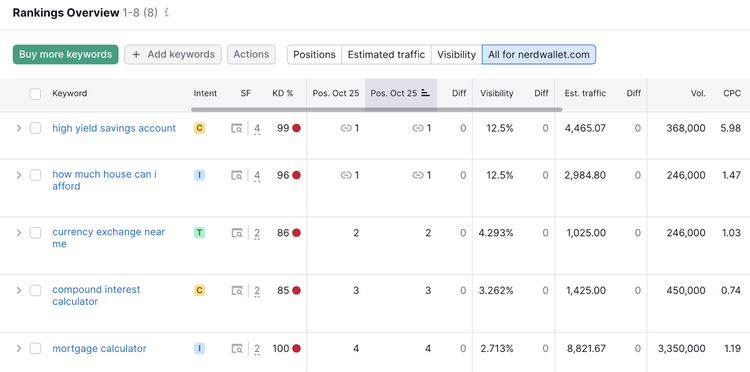Open the currency exchange near me link
The height and width of the screenshot is (372, 750).
[x=109, y=238]
